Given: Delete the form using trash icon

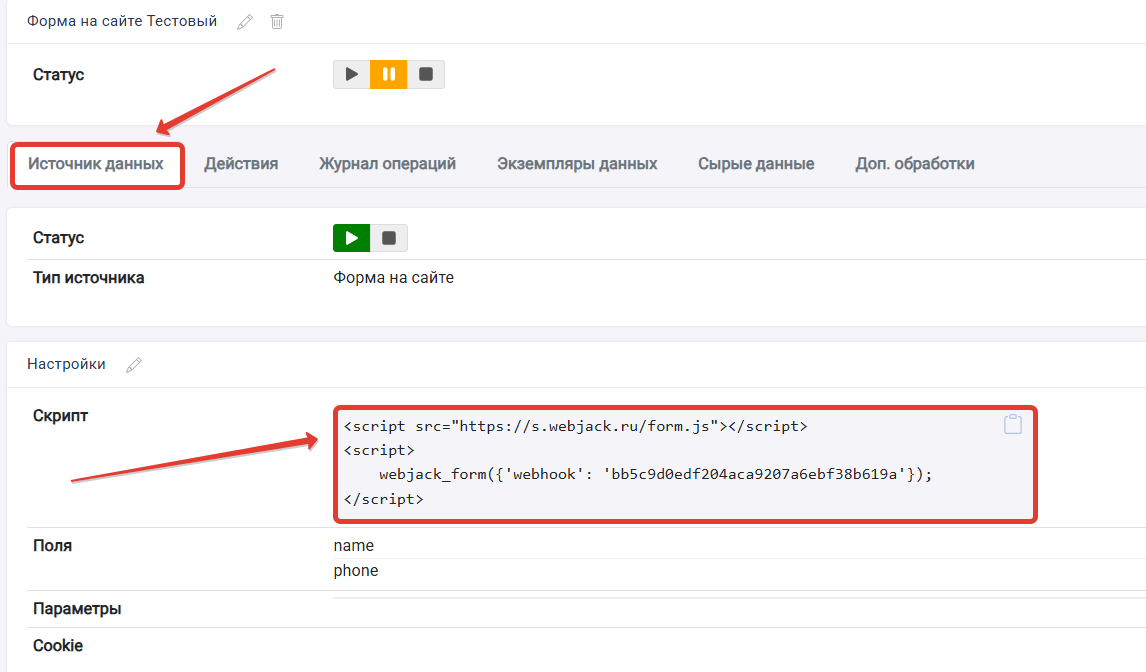Looking at the screenshot, I should [277, 22].
